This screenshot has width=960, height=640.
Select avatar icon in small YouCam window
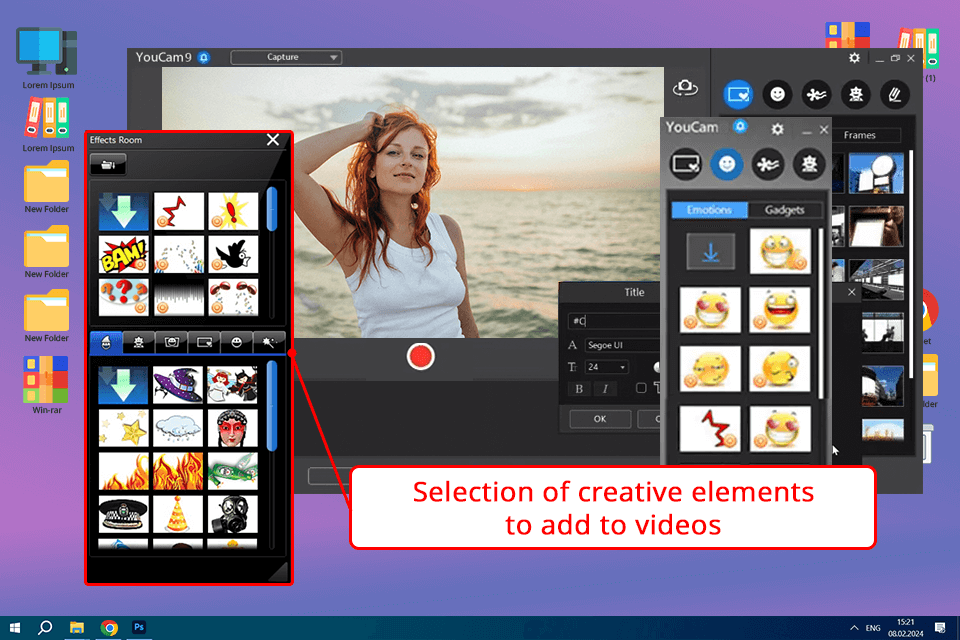click(809, 164)
